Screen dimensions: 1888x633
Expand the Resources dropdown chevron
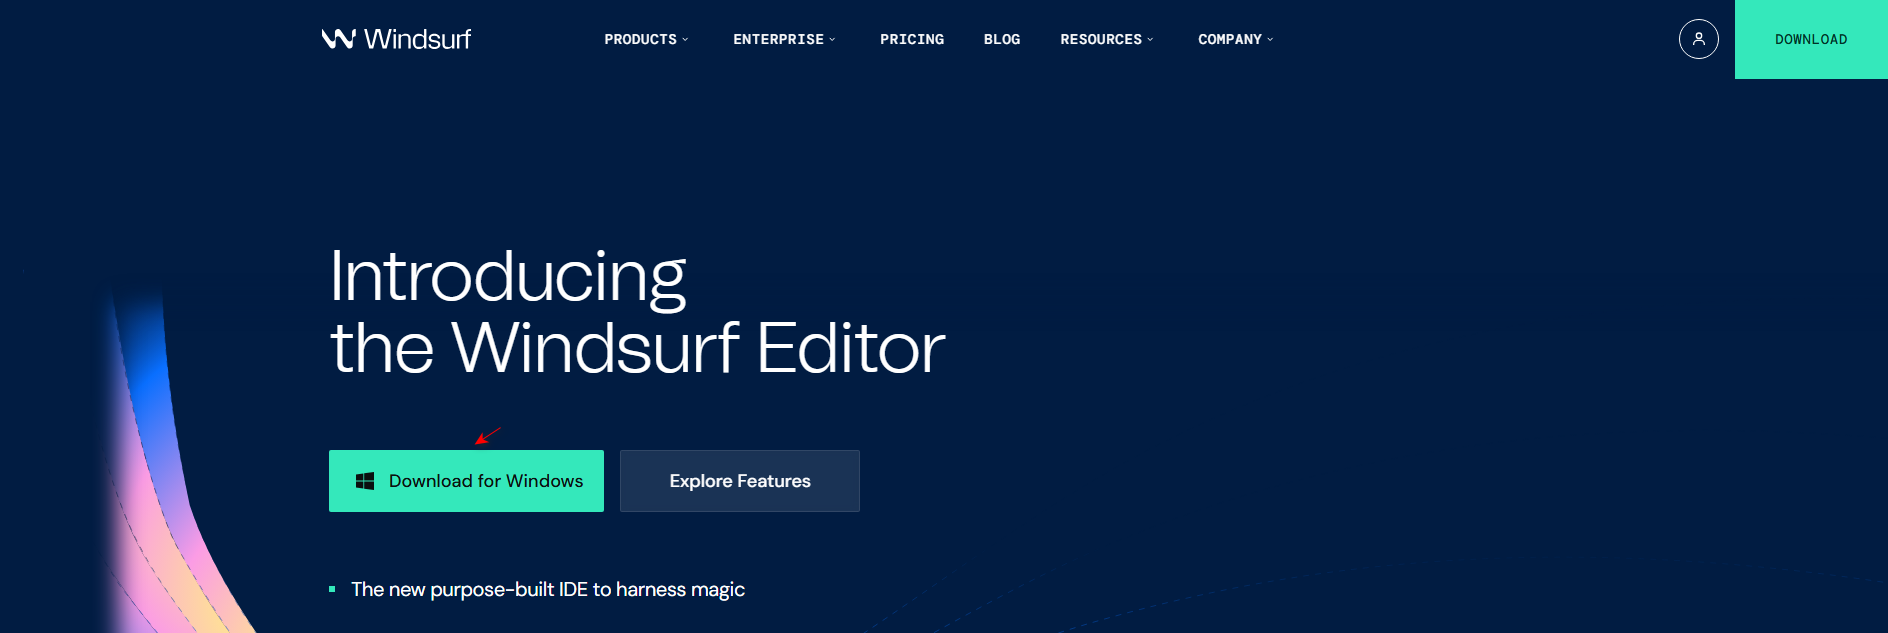point(1150,40)
